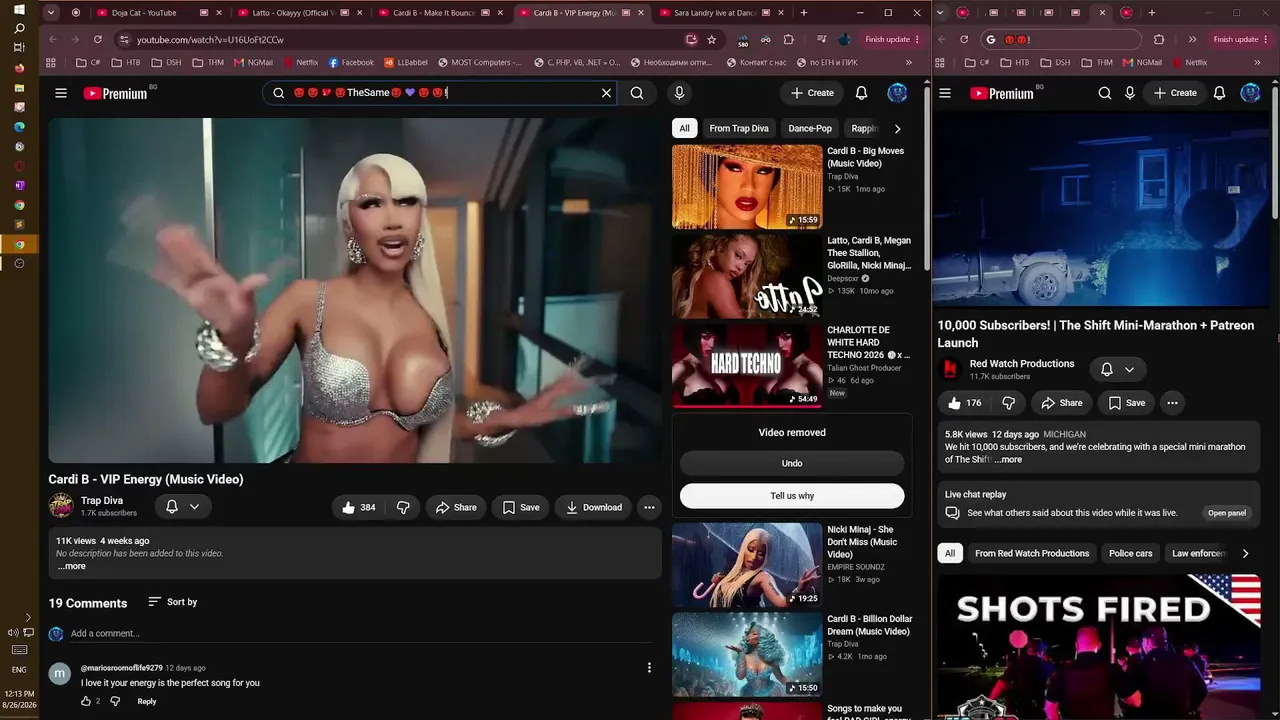Save the VIP Energy video to a playlist
The width and height of the screenshot is (1280, 720).
[520, 507]
